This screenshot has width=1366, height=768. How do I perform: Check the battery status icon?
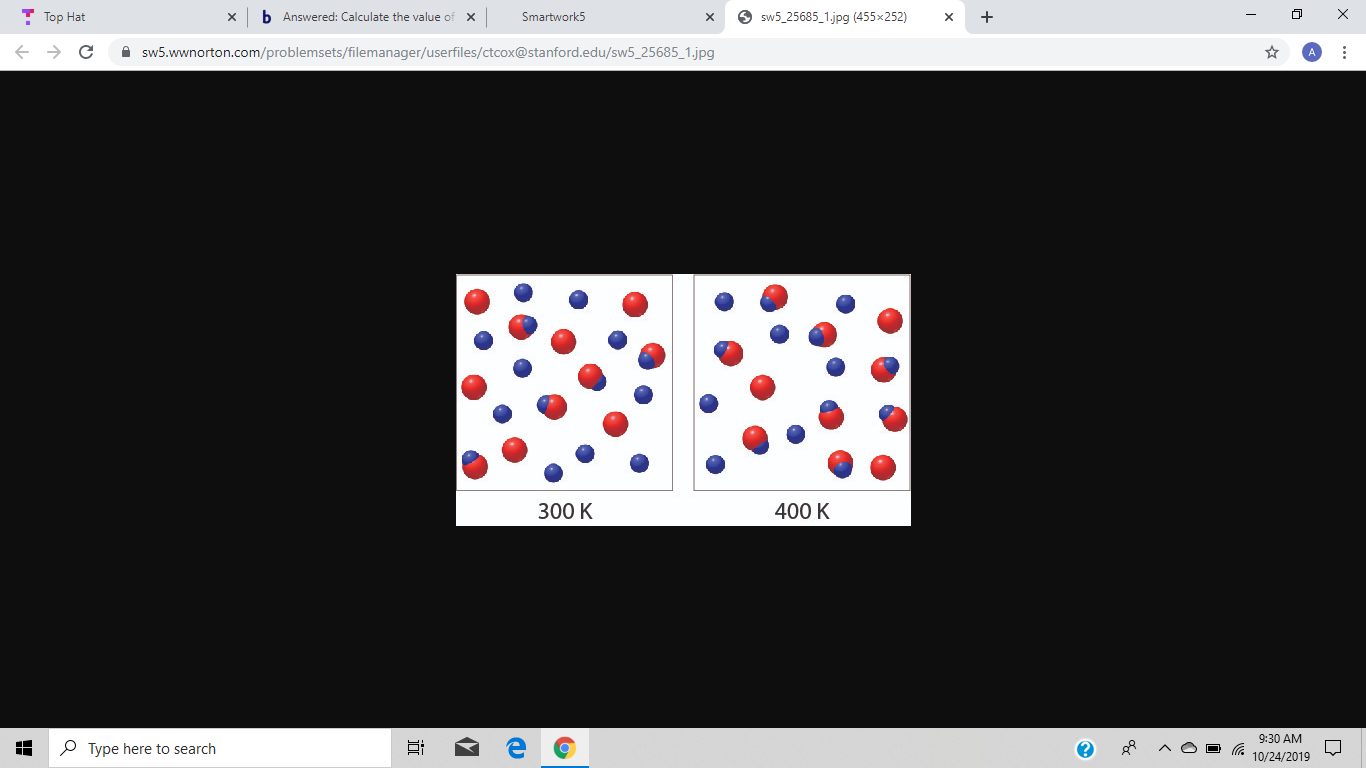[x=1214, y=748]
